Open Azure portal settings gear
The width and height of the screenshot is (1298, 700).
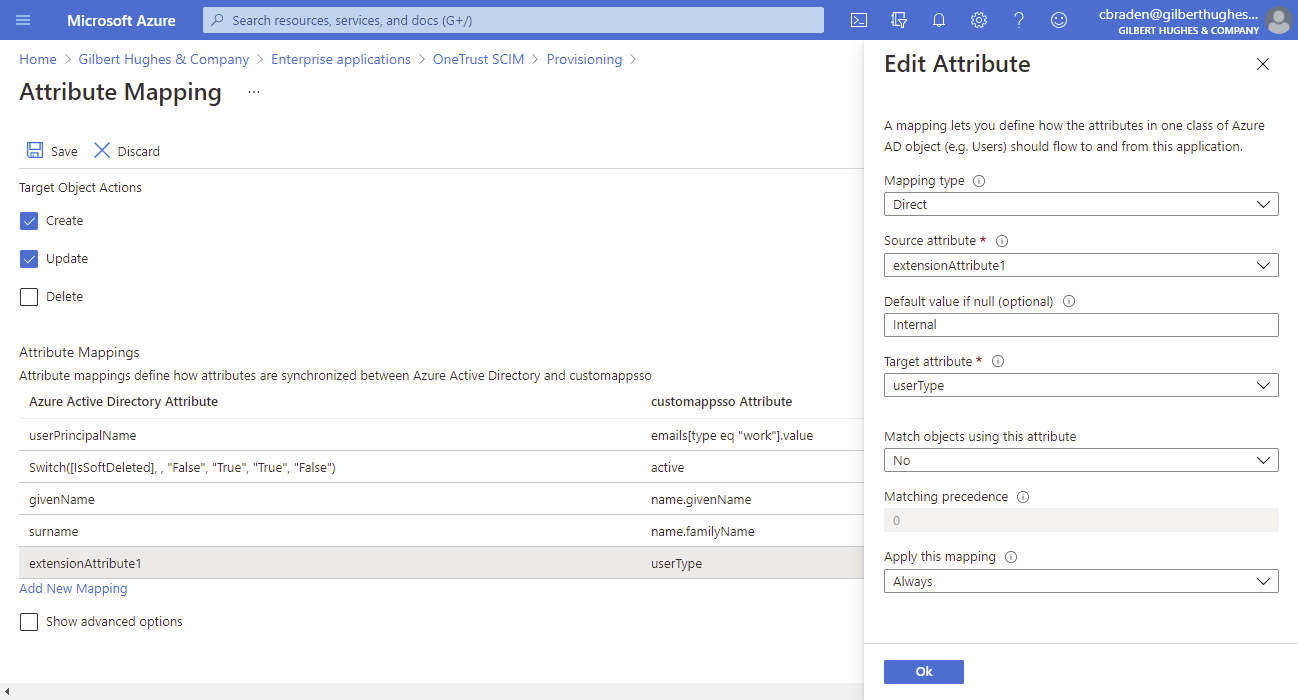[x=978, y=19]
